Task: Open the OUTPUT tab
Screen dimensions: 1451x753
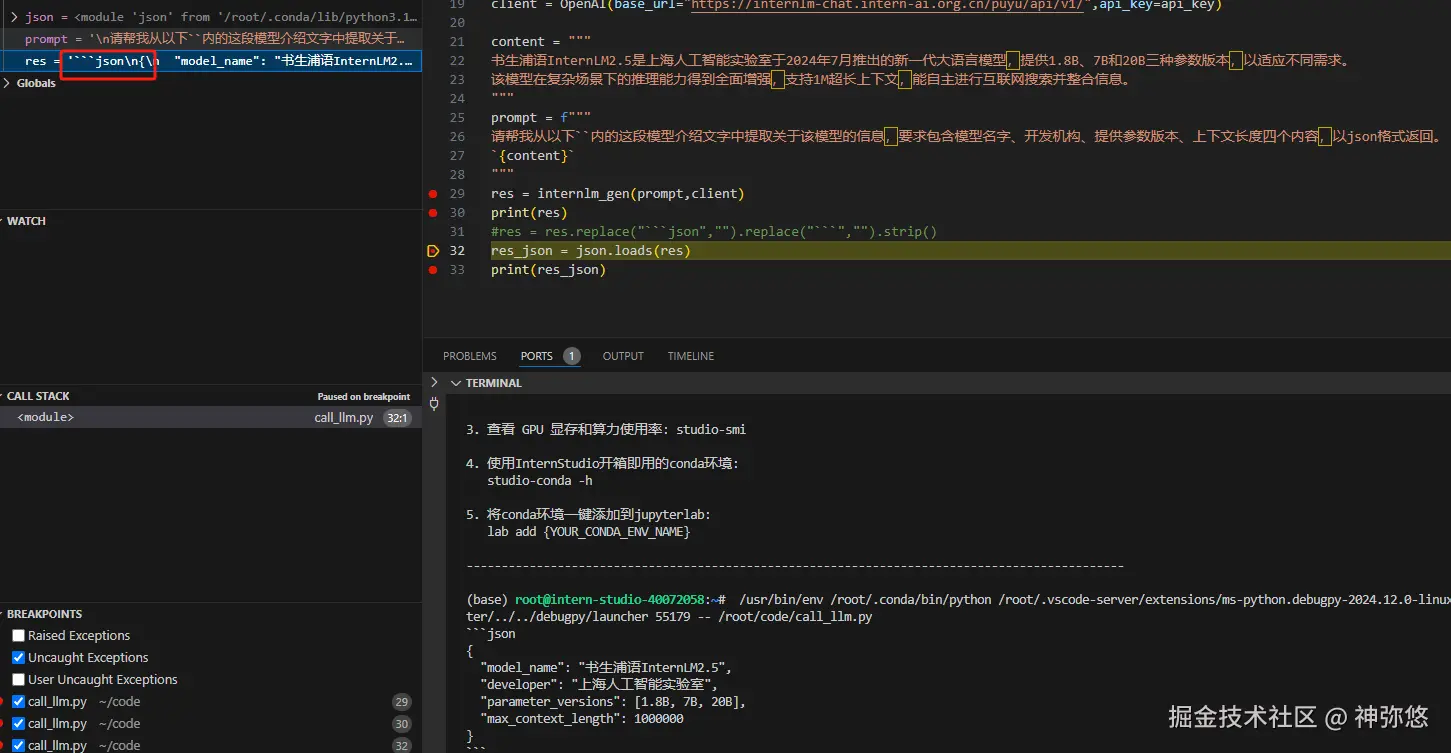Action: pos(623,356)
